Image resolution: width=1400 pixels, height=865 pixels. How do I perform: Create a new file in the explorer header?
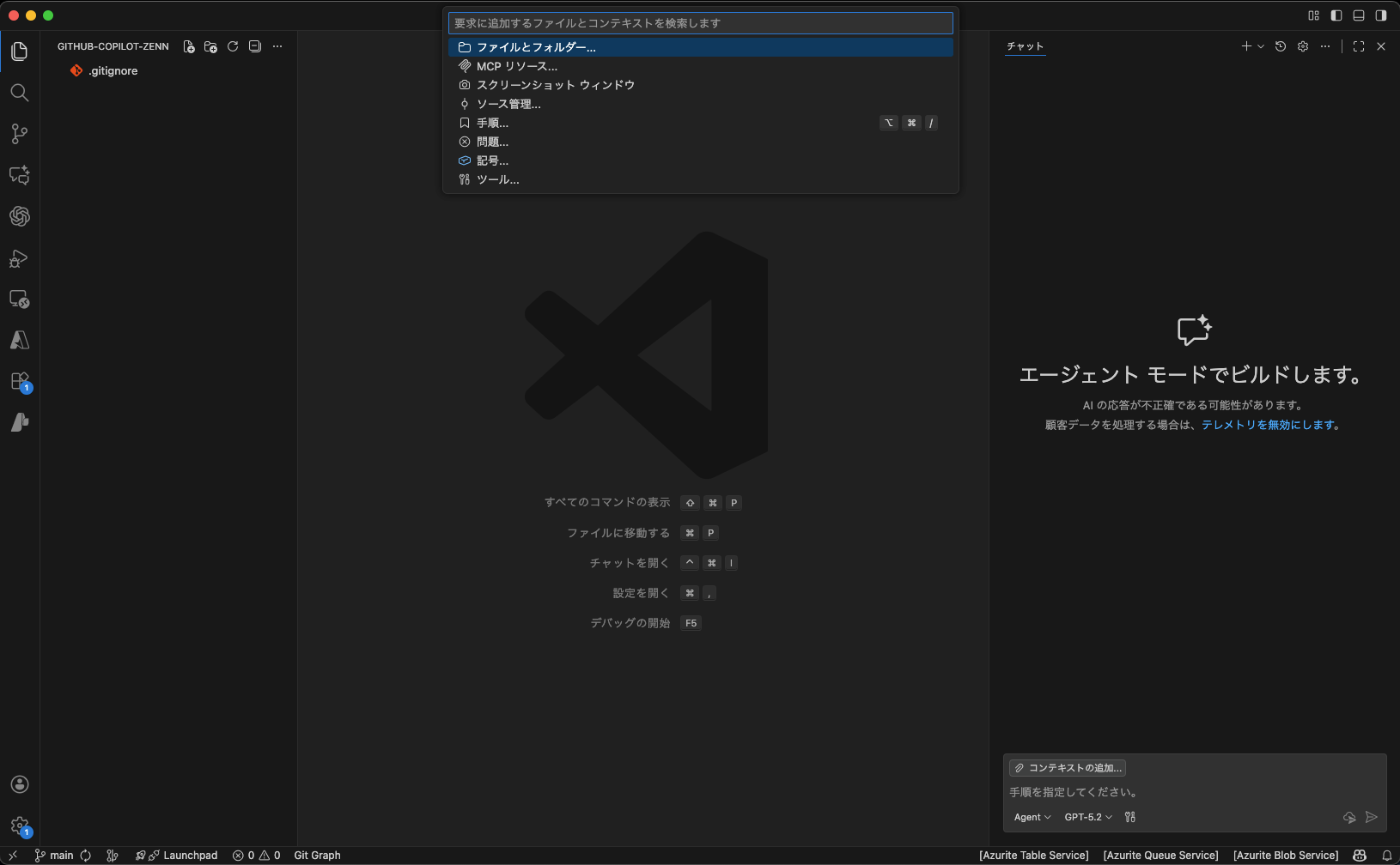[189, 46]
